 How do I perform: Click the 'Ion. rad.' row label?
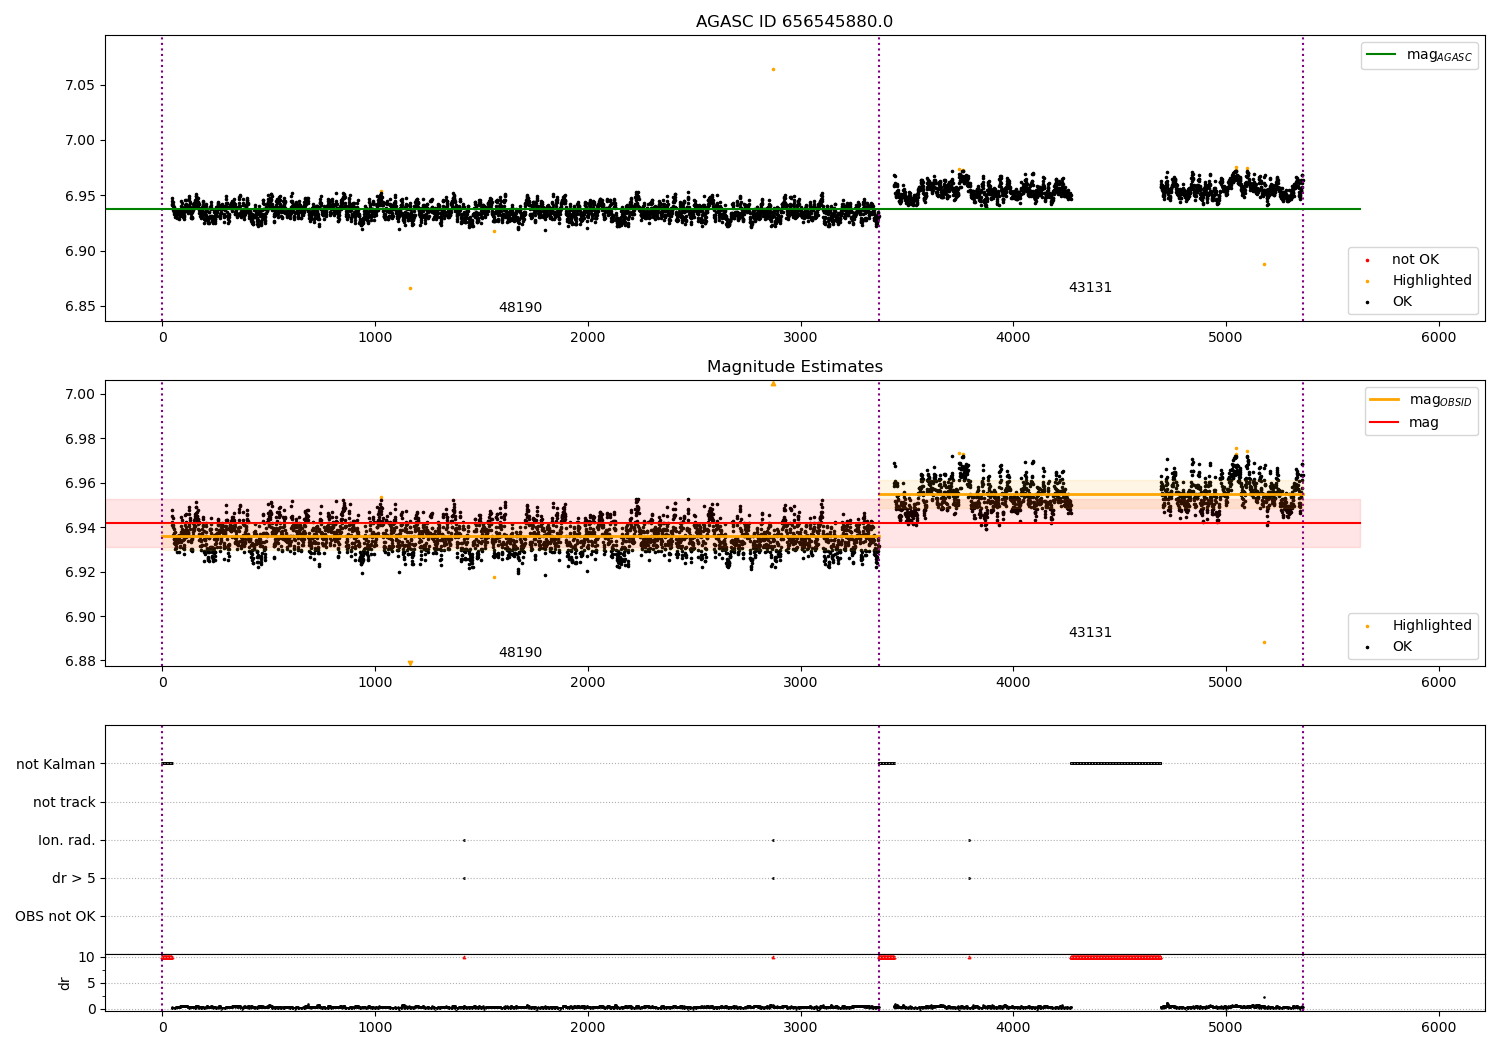point(67,840)
